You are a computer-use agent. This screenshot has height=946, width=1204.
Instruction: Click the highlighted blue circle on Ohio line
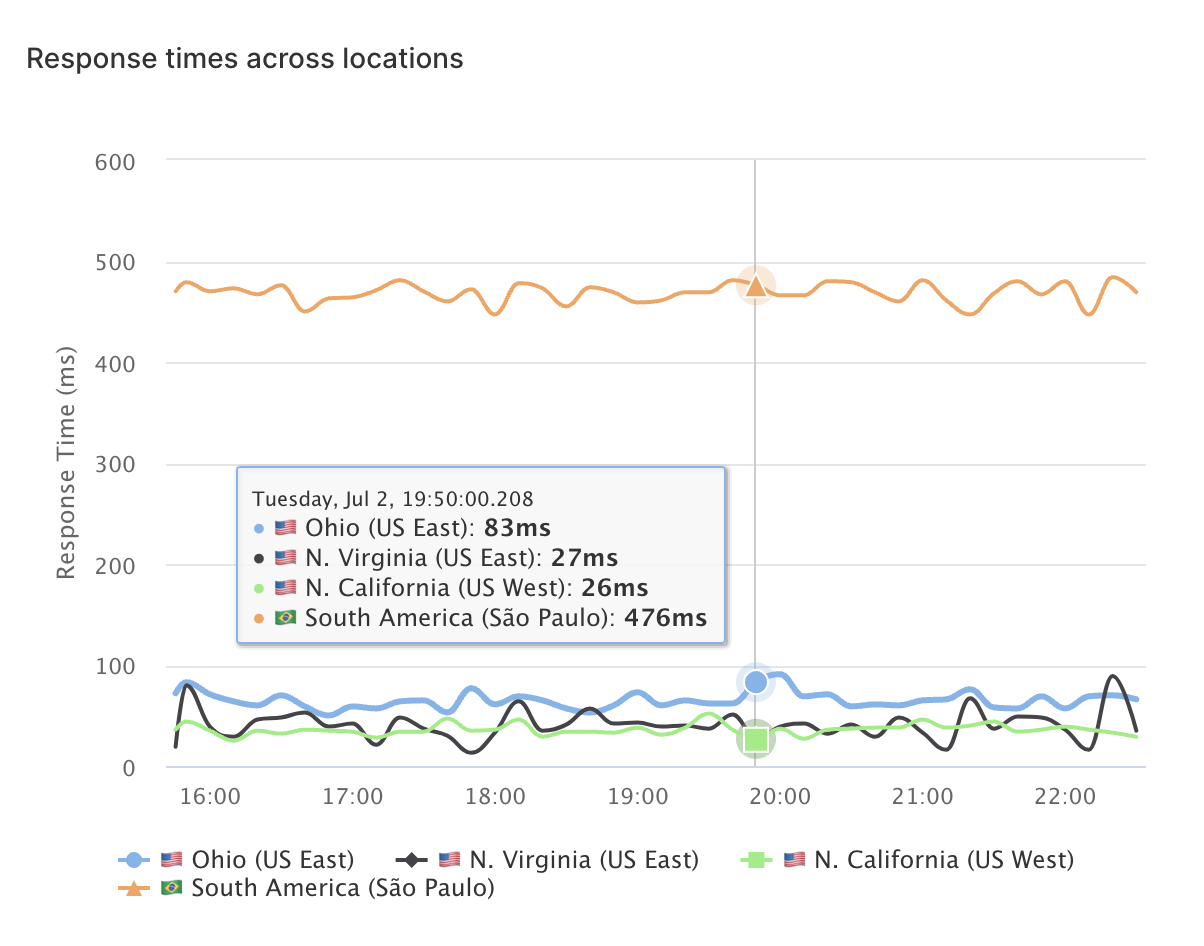[756, 682]
